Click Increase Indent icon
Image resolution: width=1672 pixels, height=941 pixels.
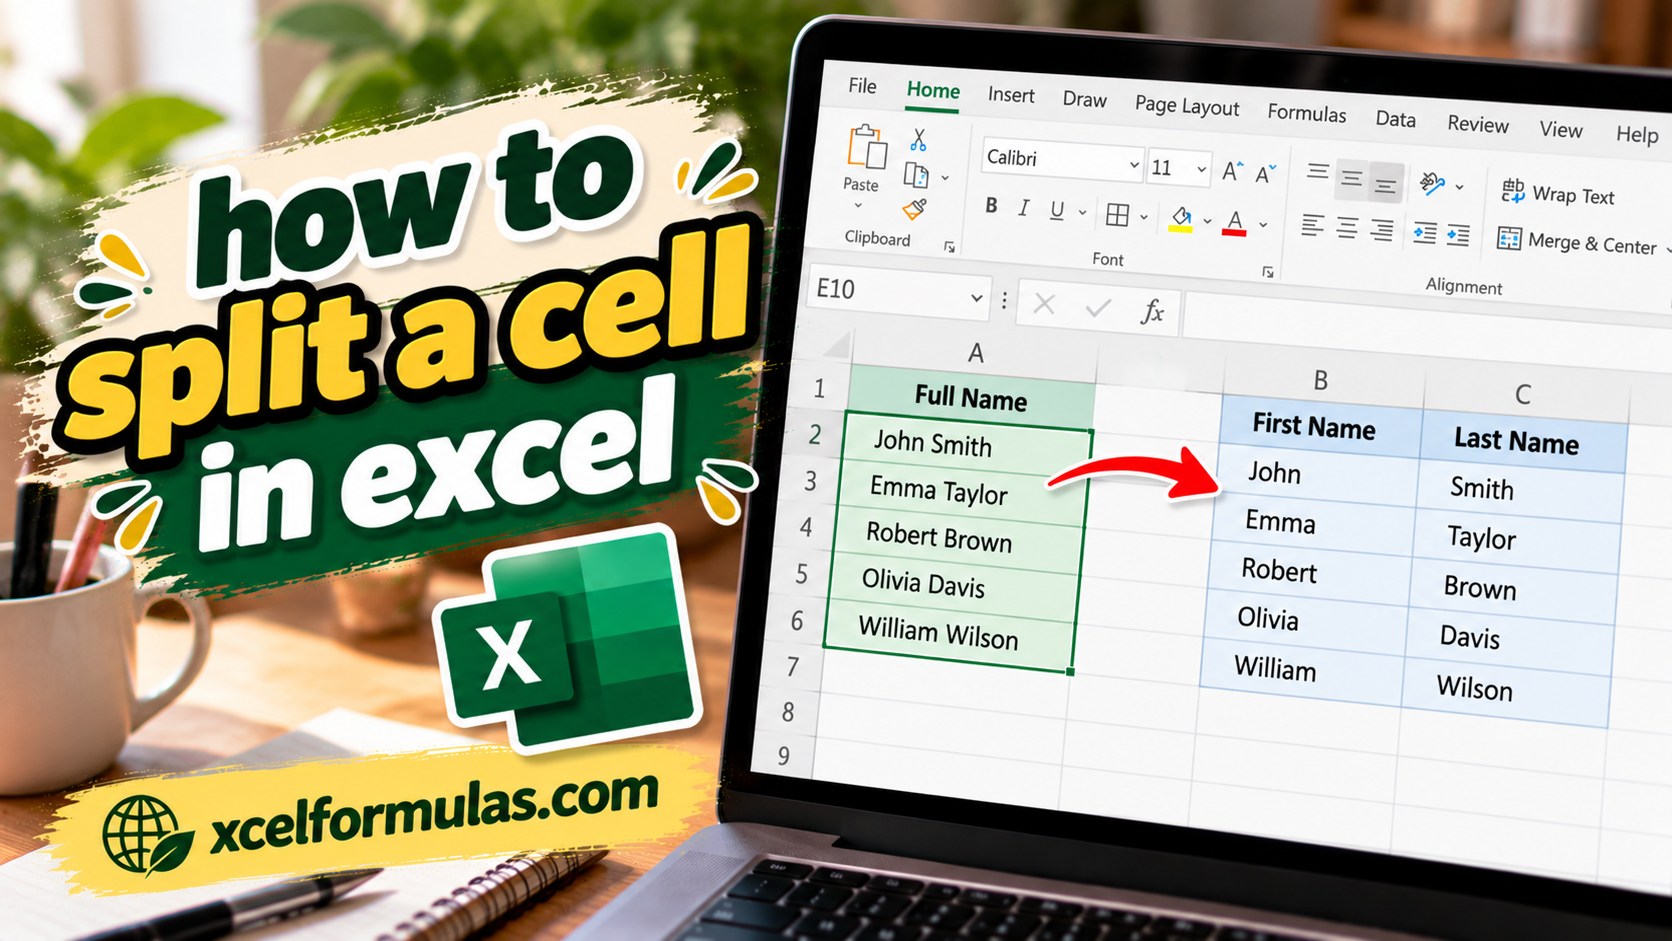tap(1458, 236)
